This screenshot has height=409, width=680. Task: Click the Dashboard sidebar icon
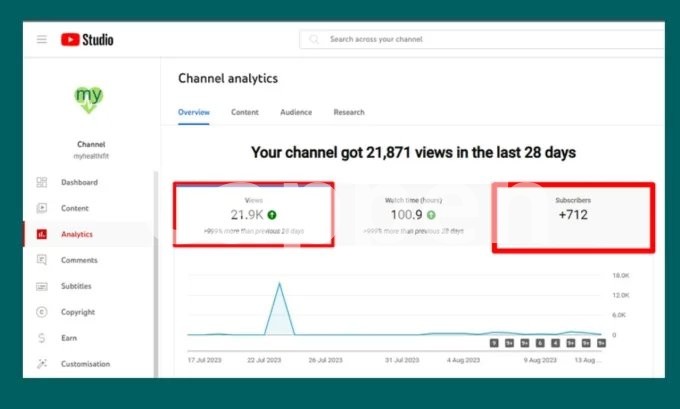(x=42, y=183)
